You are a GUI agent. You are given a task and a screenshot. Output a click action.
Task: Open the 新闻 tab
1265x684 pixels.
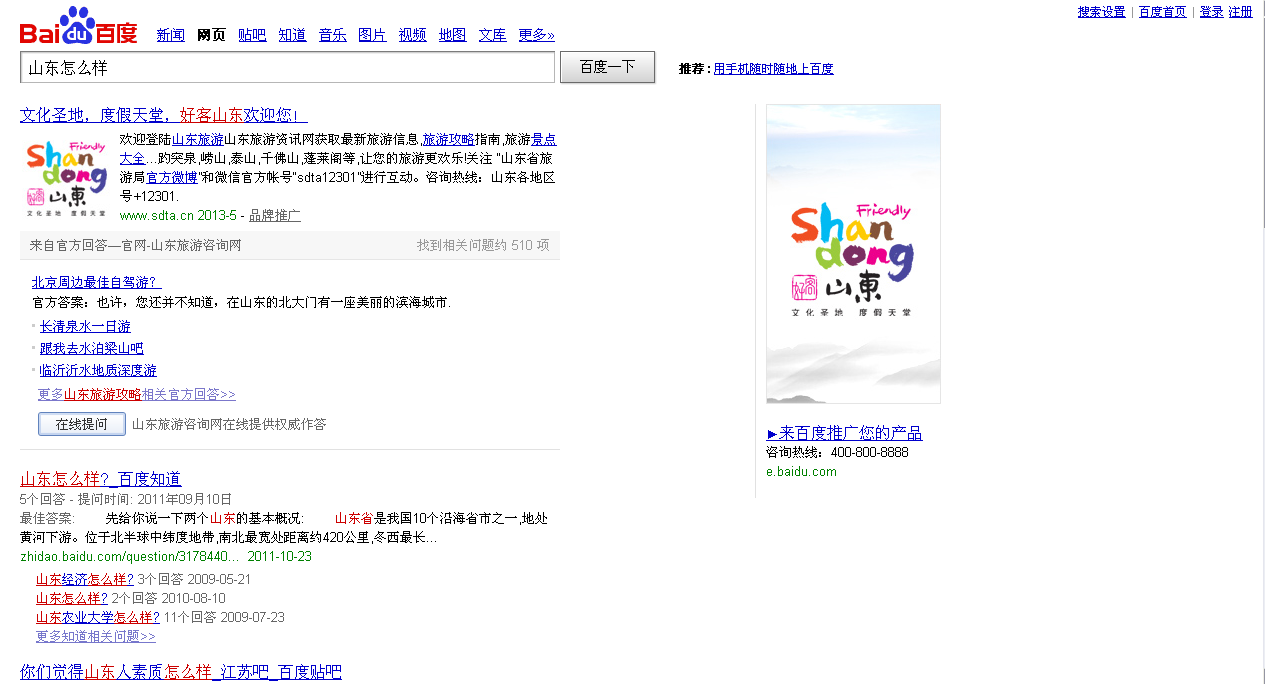[x=171, y=35]
